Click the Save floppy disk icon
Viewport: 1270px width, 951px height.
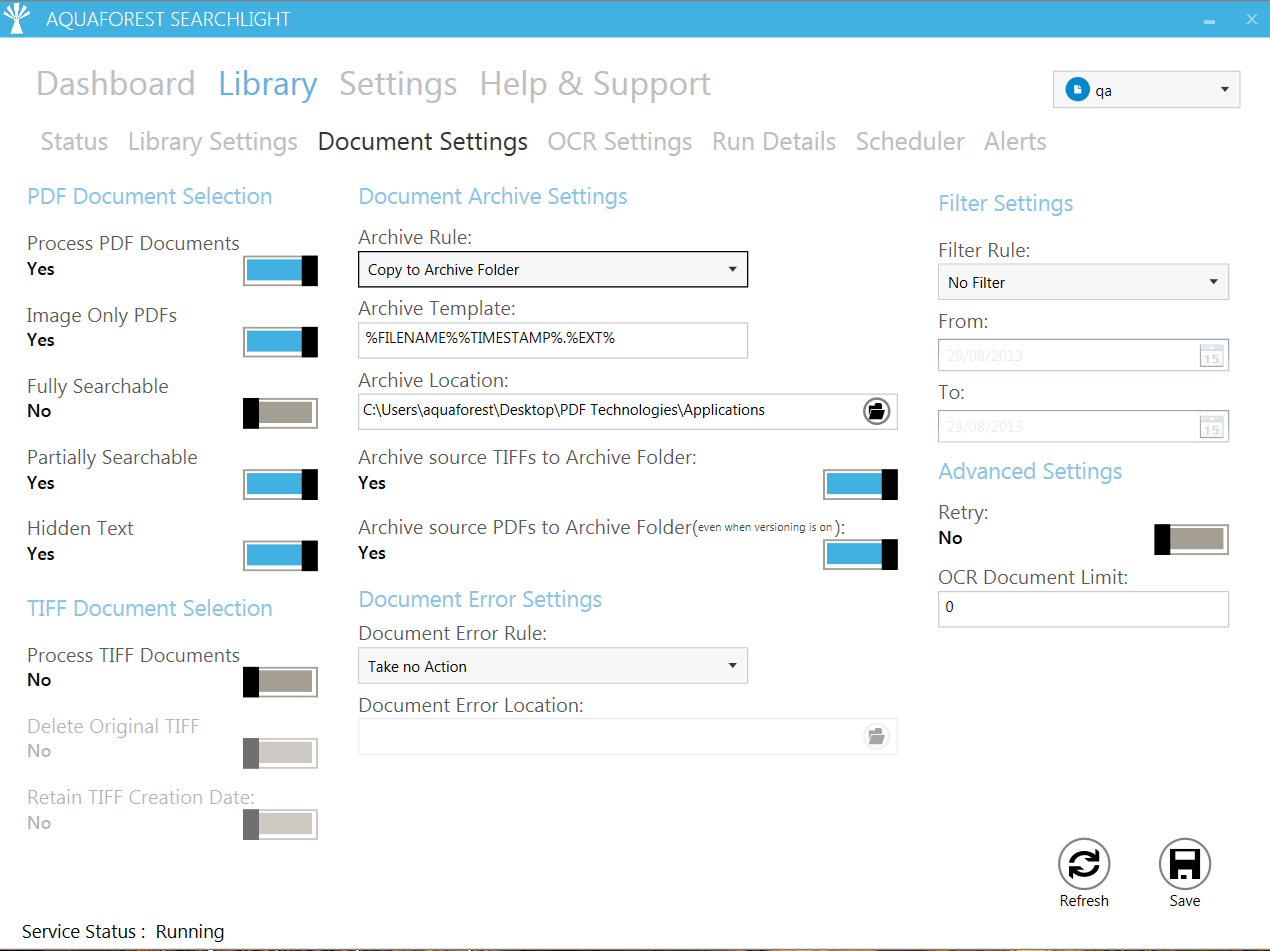tap(1185, 864)
